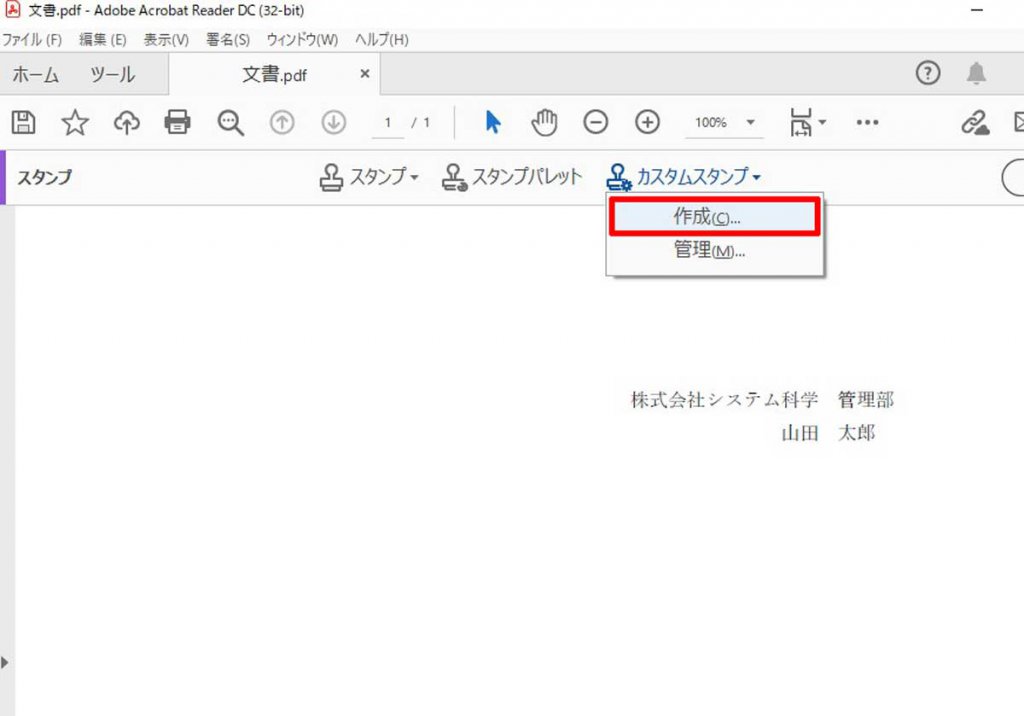1024x716 pixels.
Task: Select the 文書.pdf document tab
Action: click(274, 74)
